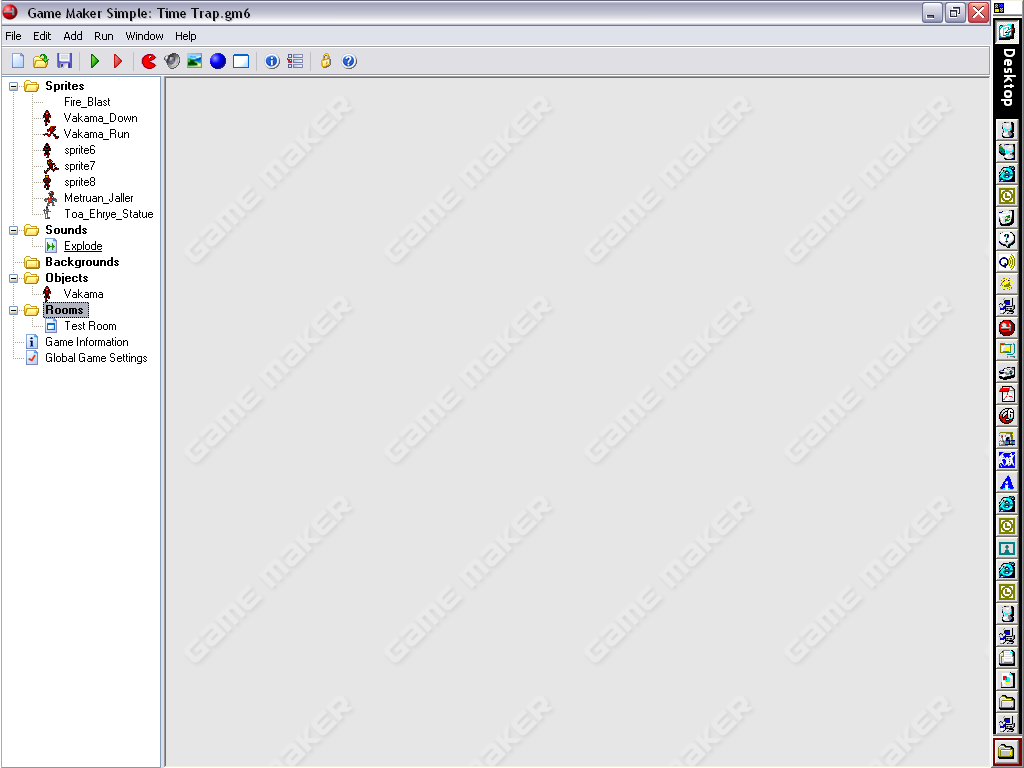The height and width of the screenshot is (768, 1024).
Task: Open the Window menu
Action: (144, 36)
